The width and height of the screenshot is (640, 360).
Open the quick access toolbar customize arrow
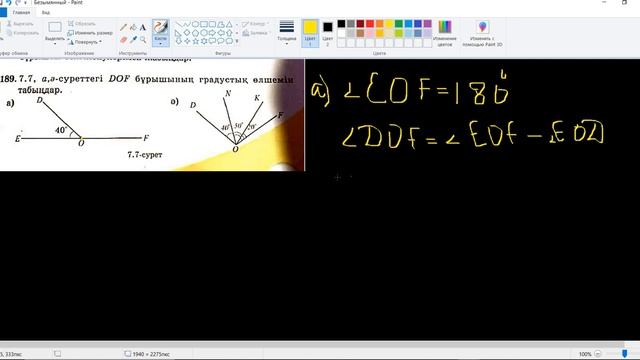(x=25, y=2)
